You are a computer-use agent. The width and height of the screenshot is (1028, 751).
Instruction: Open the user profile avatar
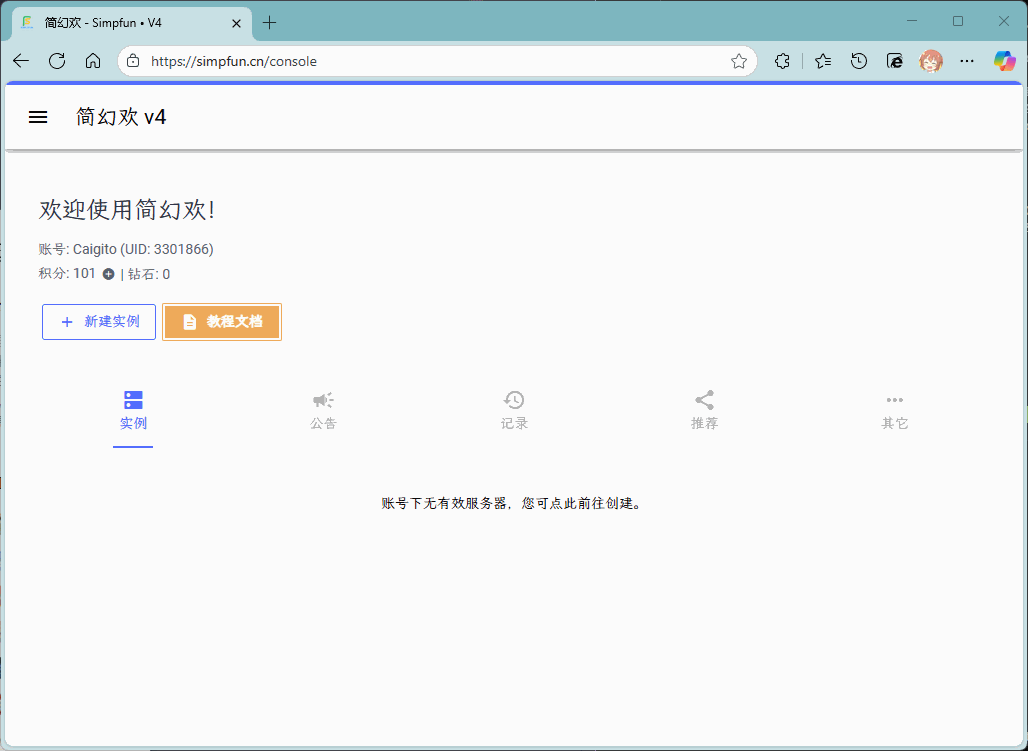pyautogui.click(x=931, y=61)
